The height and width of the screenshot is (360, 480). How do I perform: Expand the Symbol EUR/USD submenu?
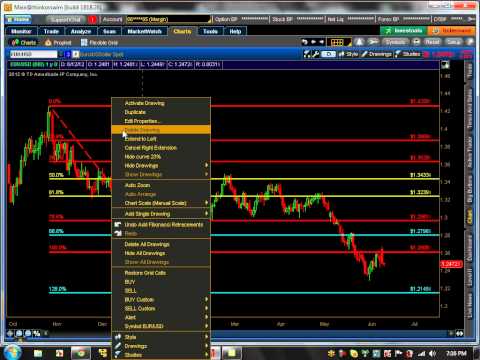161,326
